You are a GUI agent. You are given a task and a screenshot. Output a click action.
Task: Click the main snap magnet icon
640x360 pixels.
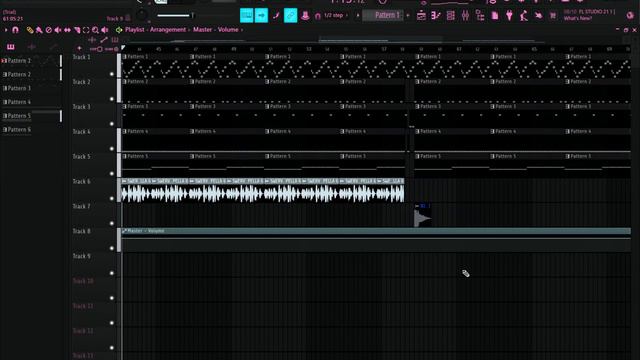318,16
